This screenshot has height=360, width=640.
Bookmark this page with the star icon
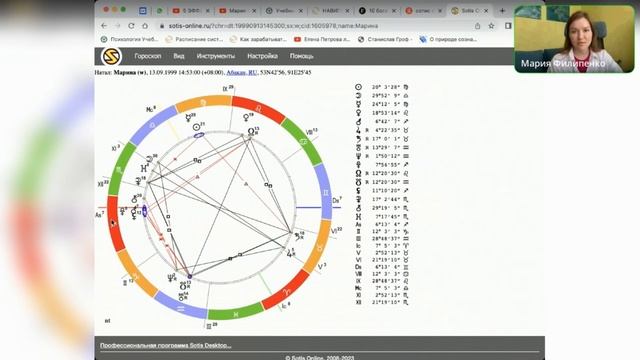click(491, 26)
